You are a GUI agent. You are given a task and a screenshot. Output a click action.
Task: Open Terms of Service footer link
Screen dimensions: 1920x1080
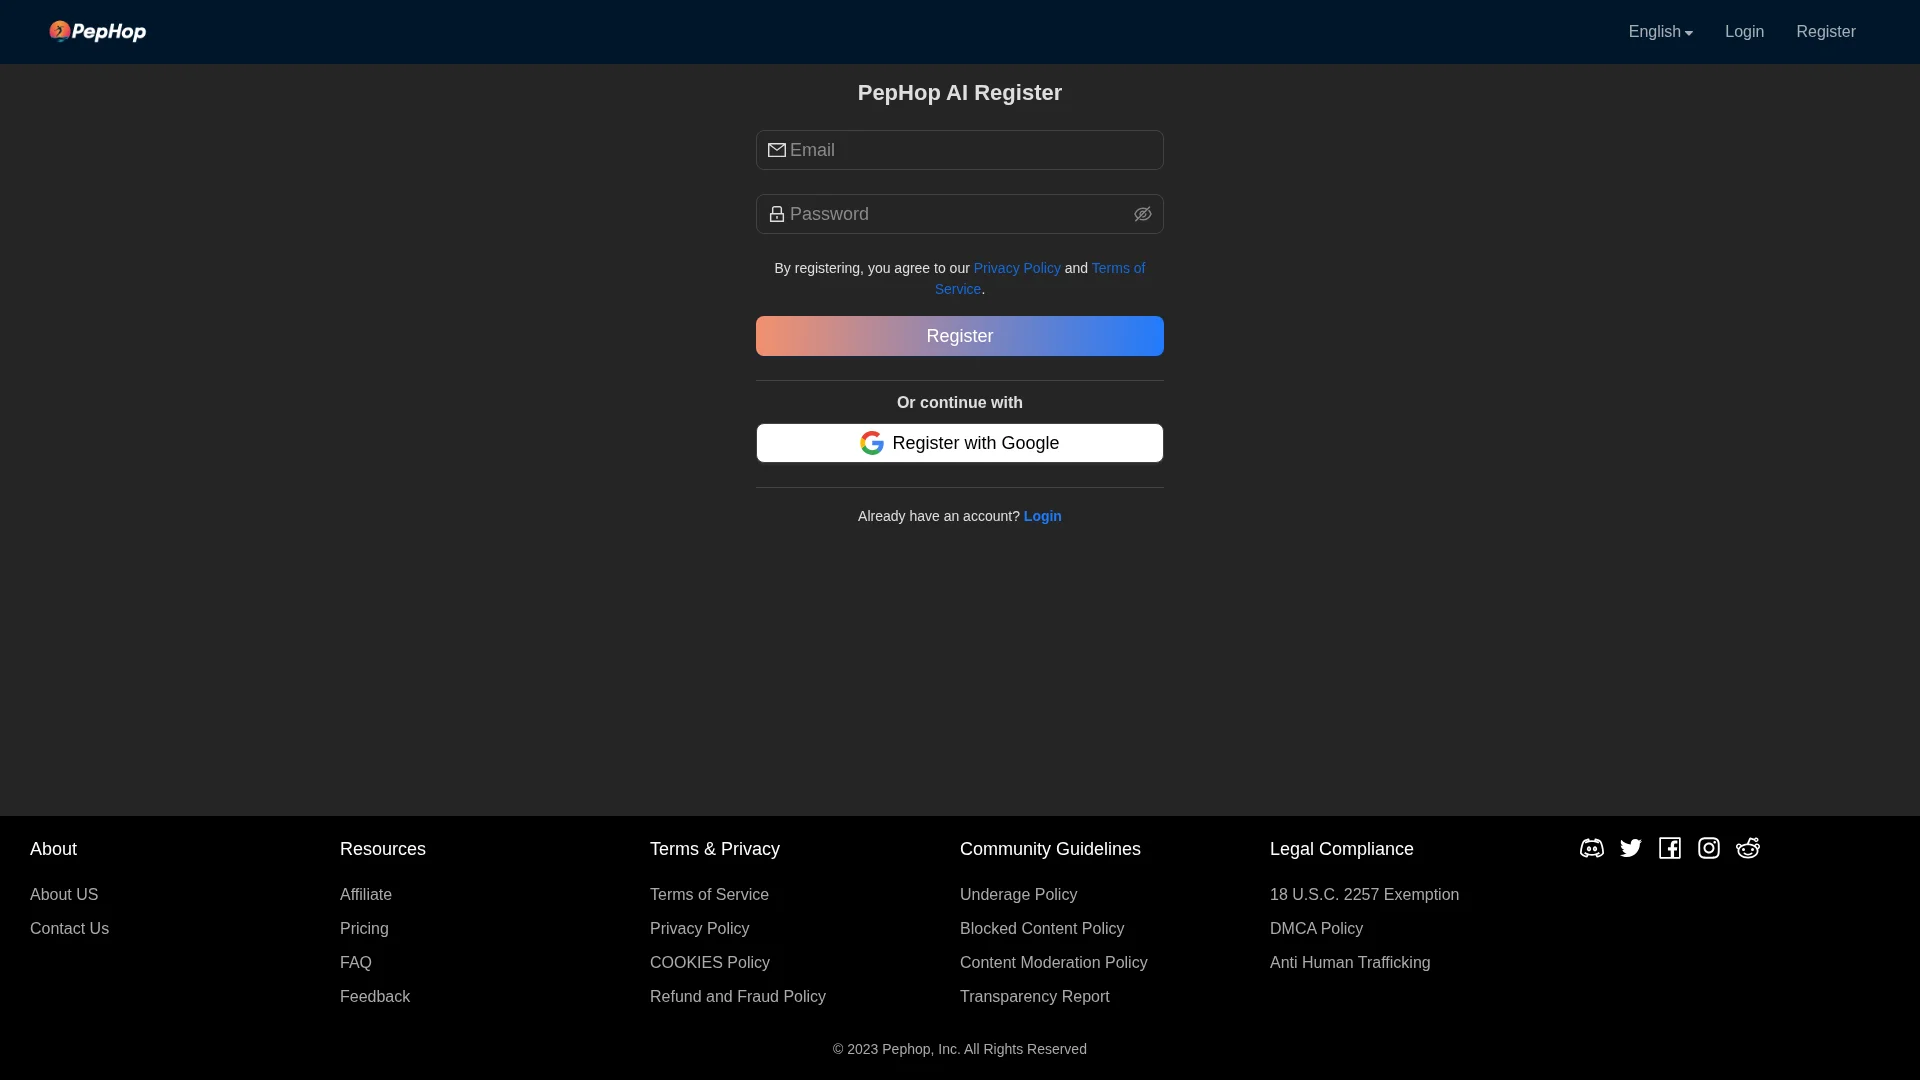[x=709, y=895]
